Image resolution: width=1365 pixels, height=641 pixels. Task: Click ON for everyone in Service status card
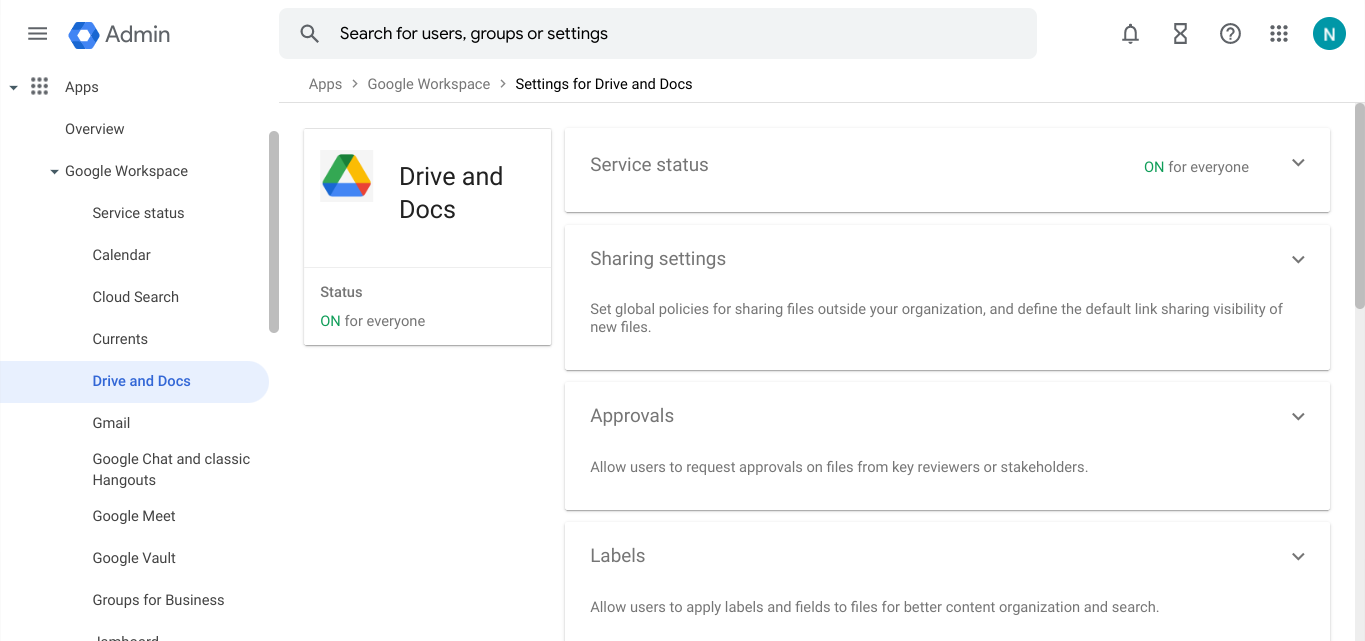point(1196,167)
